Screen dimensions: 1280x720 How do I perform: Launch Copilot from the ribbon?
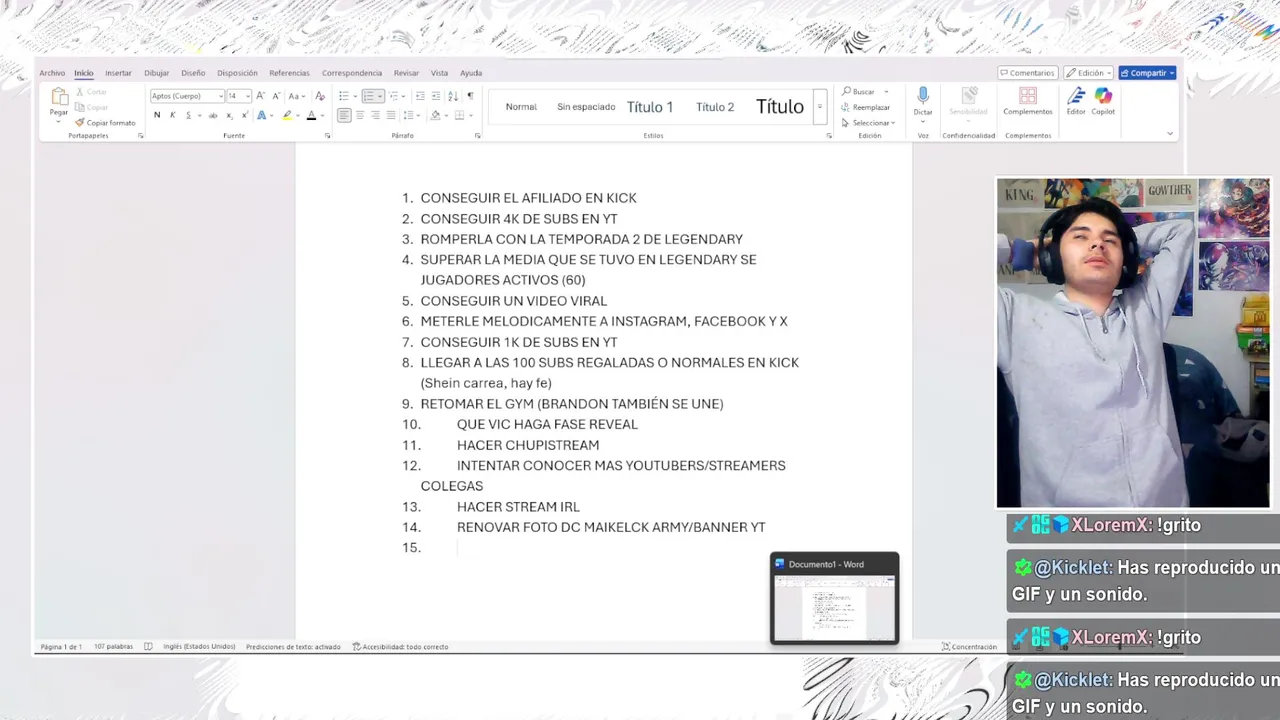click(x=1103, y=100)
